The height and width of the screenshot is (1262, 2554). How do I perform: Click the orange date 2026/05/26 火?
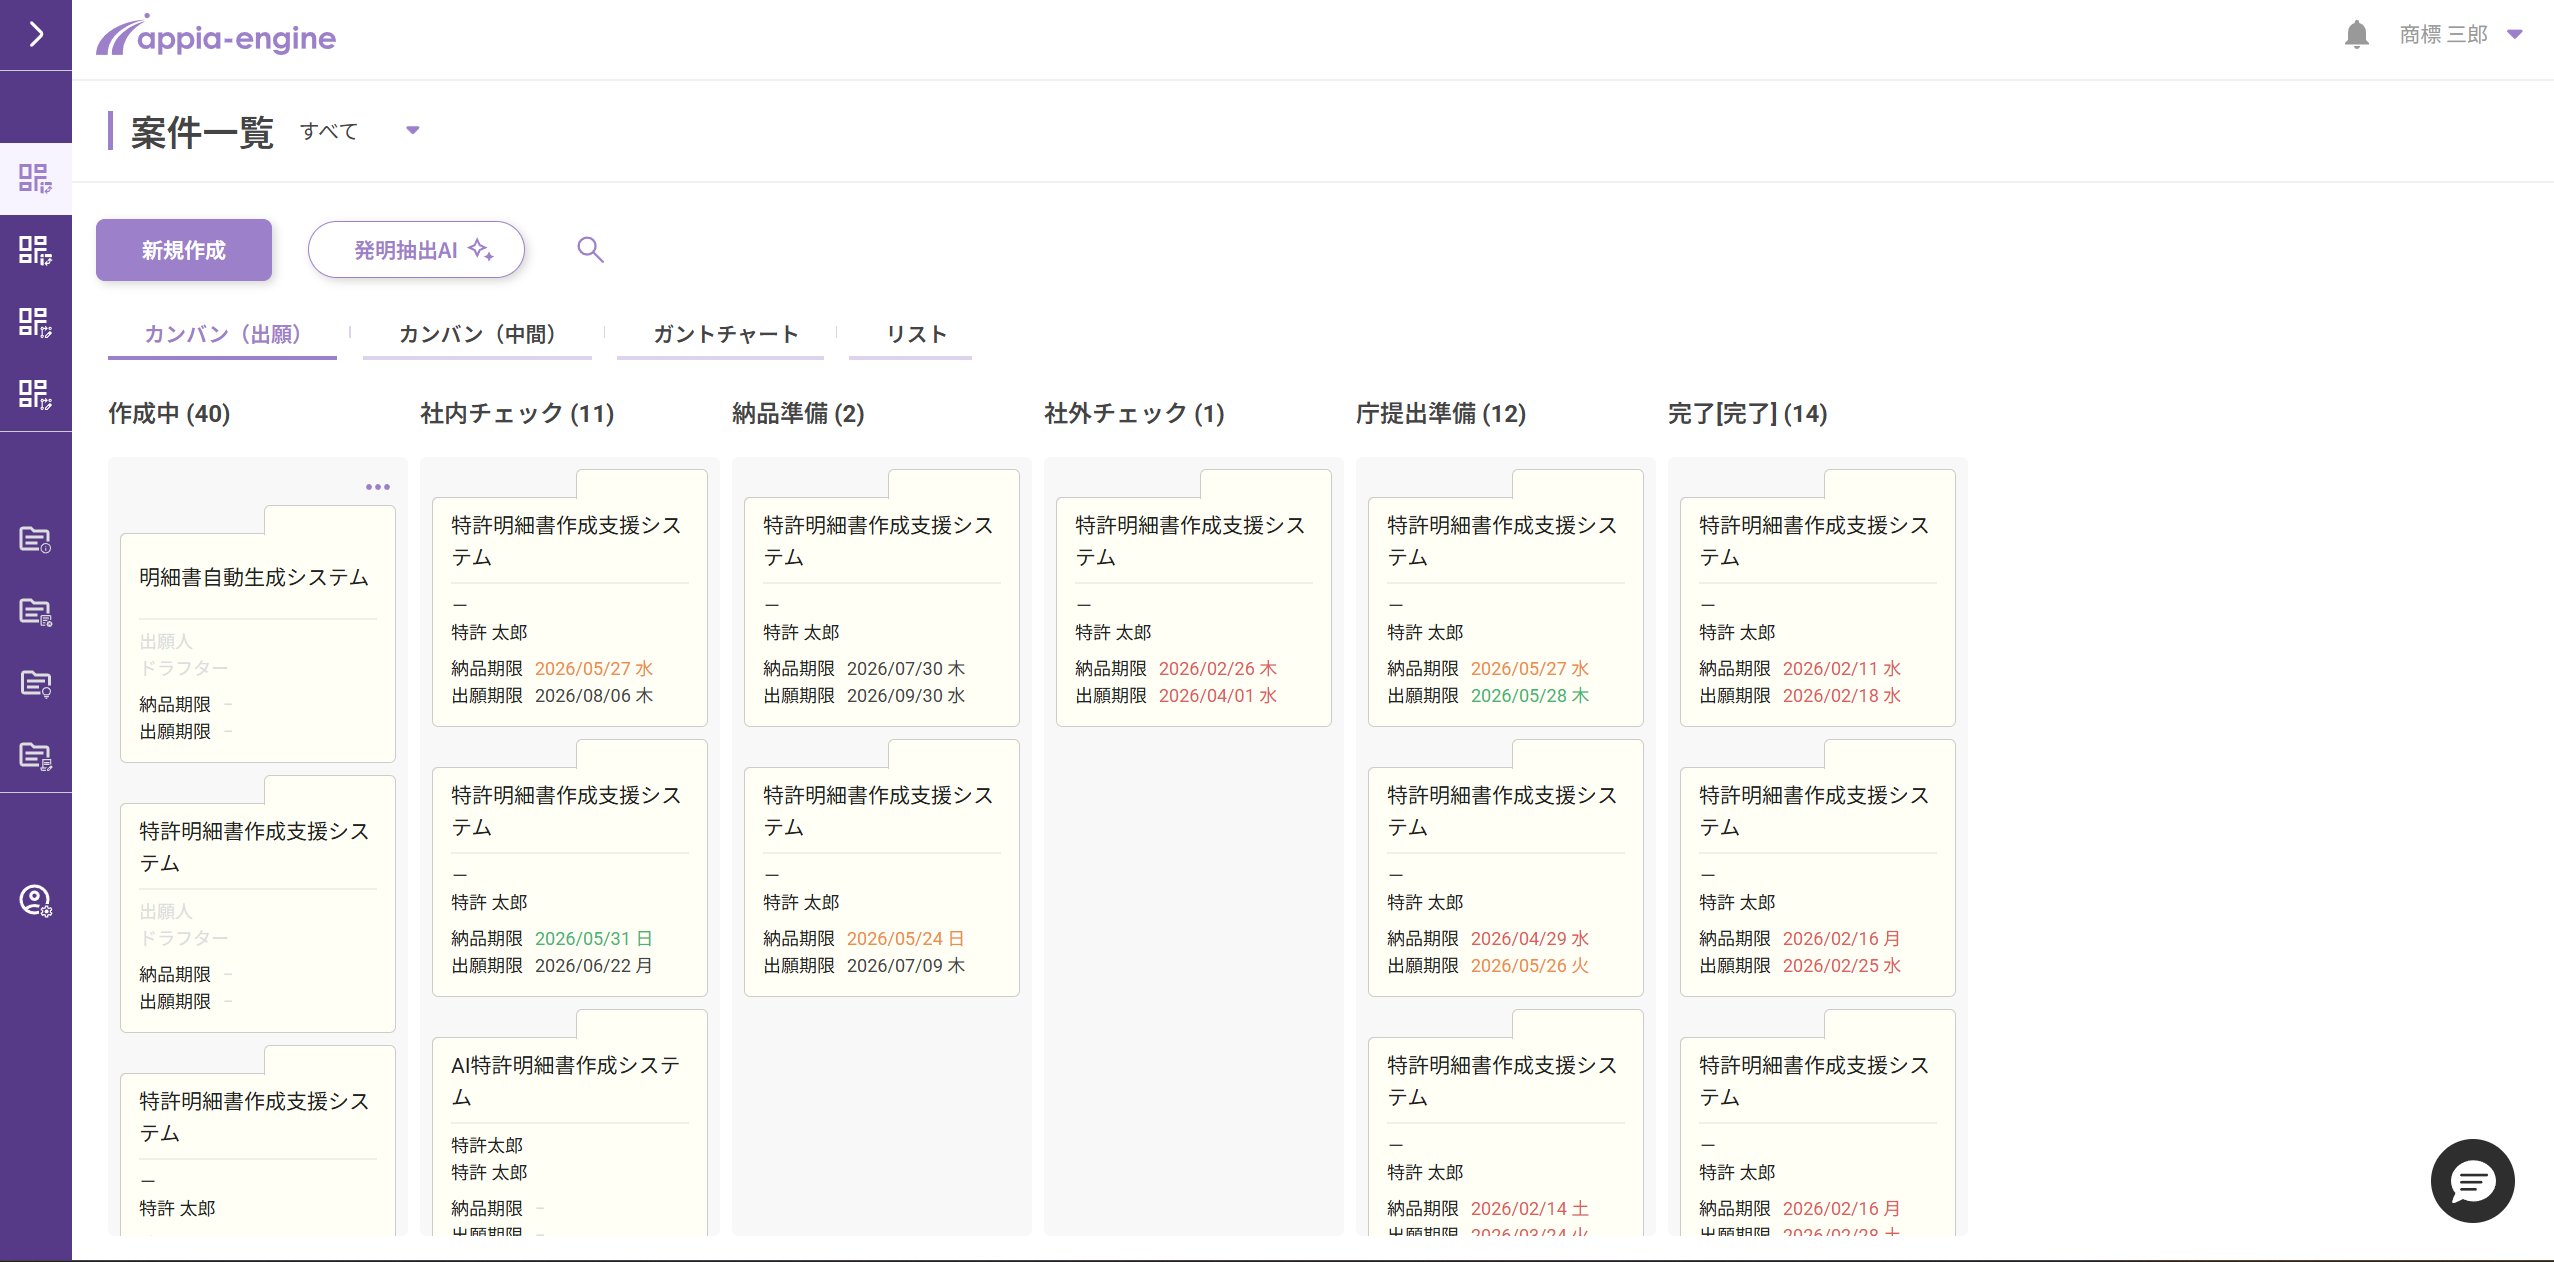(x=1530, y=966)
